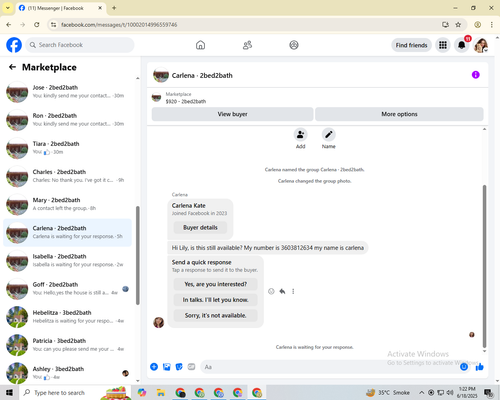This screenshot has width=500, height=400.
Task: Open the Facebook logo home link
Action: point(14,45)
